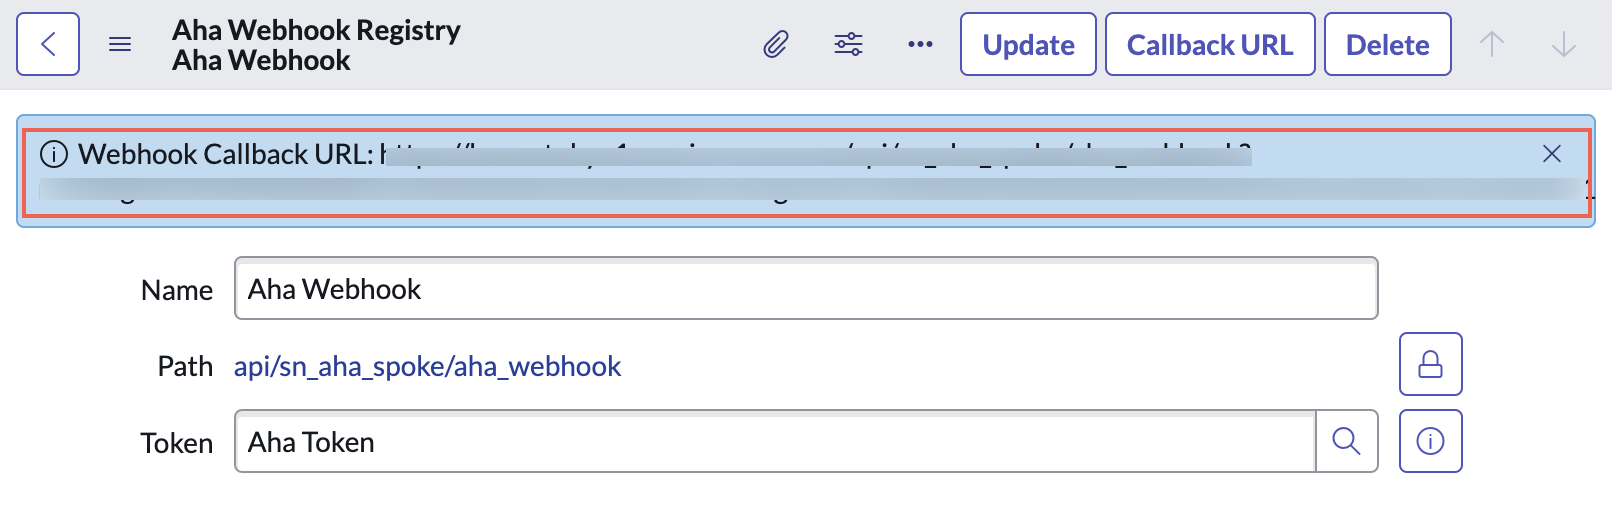Open attachments via the paperclip icon
1612x510 pixels.
(776, 44)
